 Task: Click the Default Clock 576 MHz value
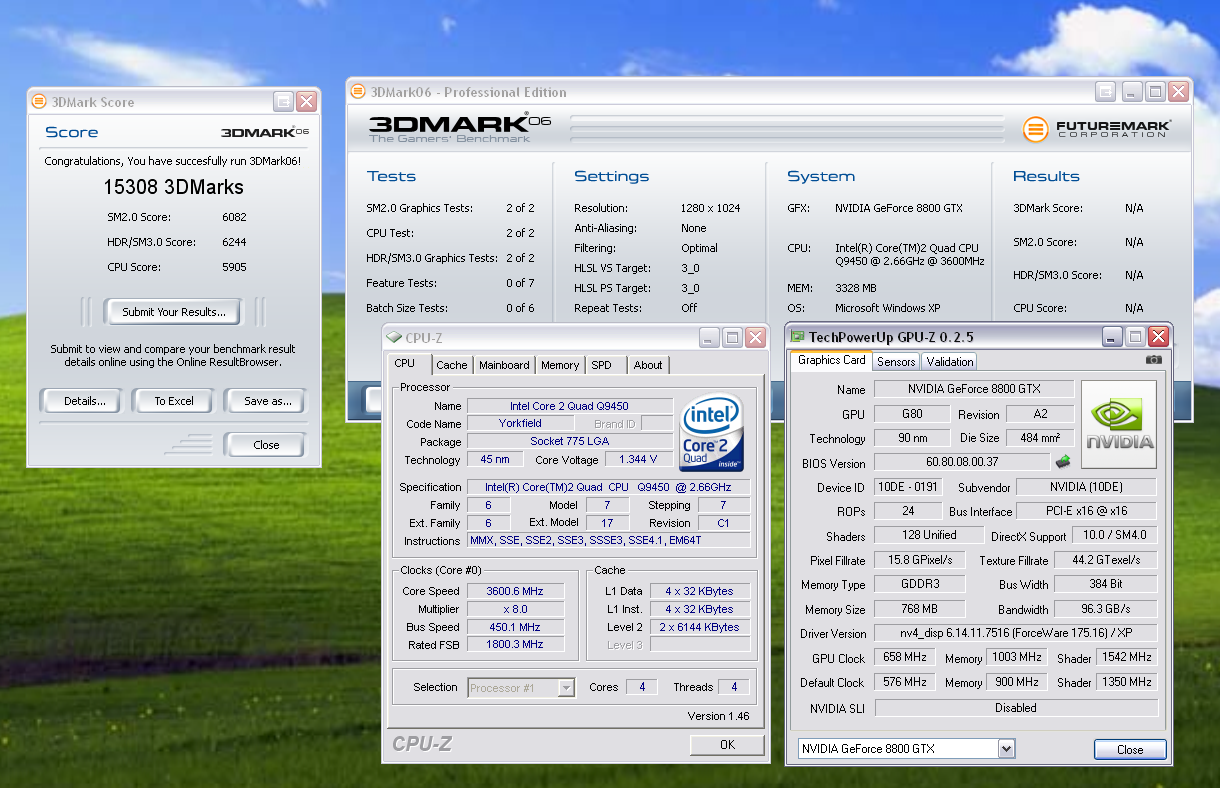point(904,682)
